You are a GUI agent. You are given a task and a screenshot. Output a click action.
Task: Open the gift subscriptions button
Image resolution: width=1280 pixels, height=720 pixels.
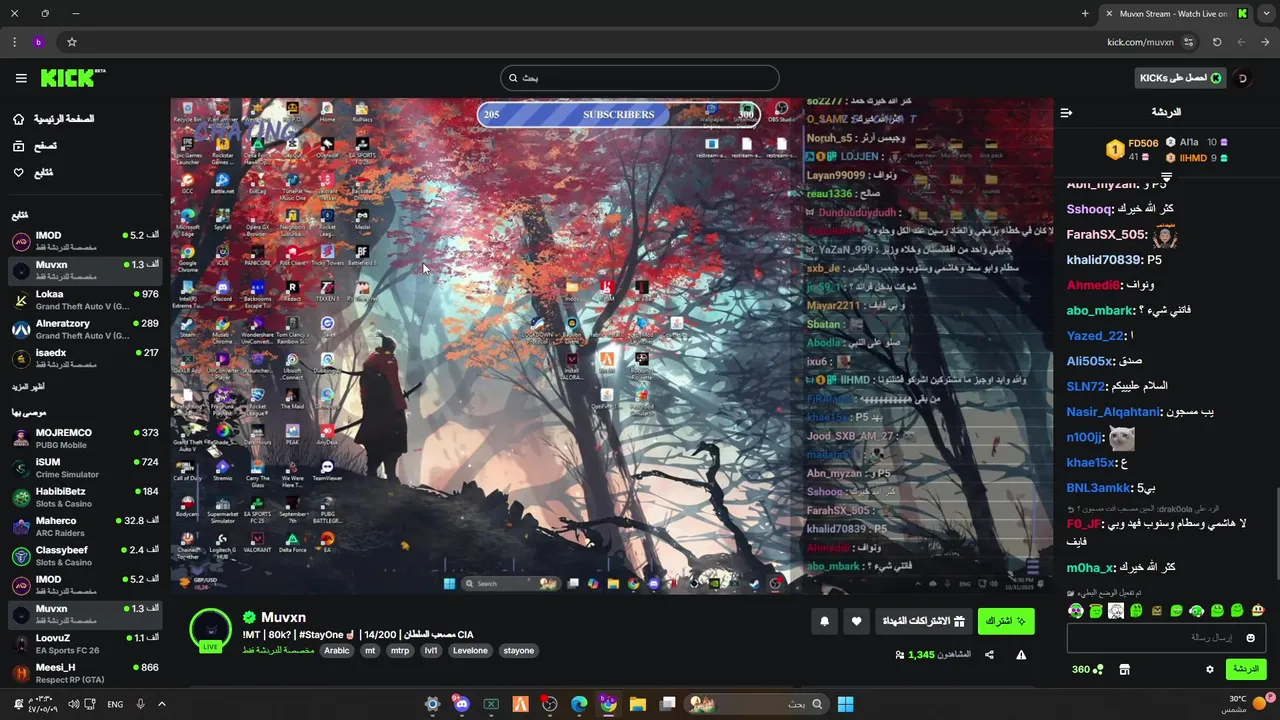tap(923, 622)
